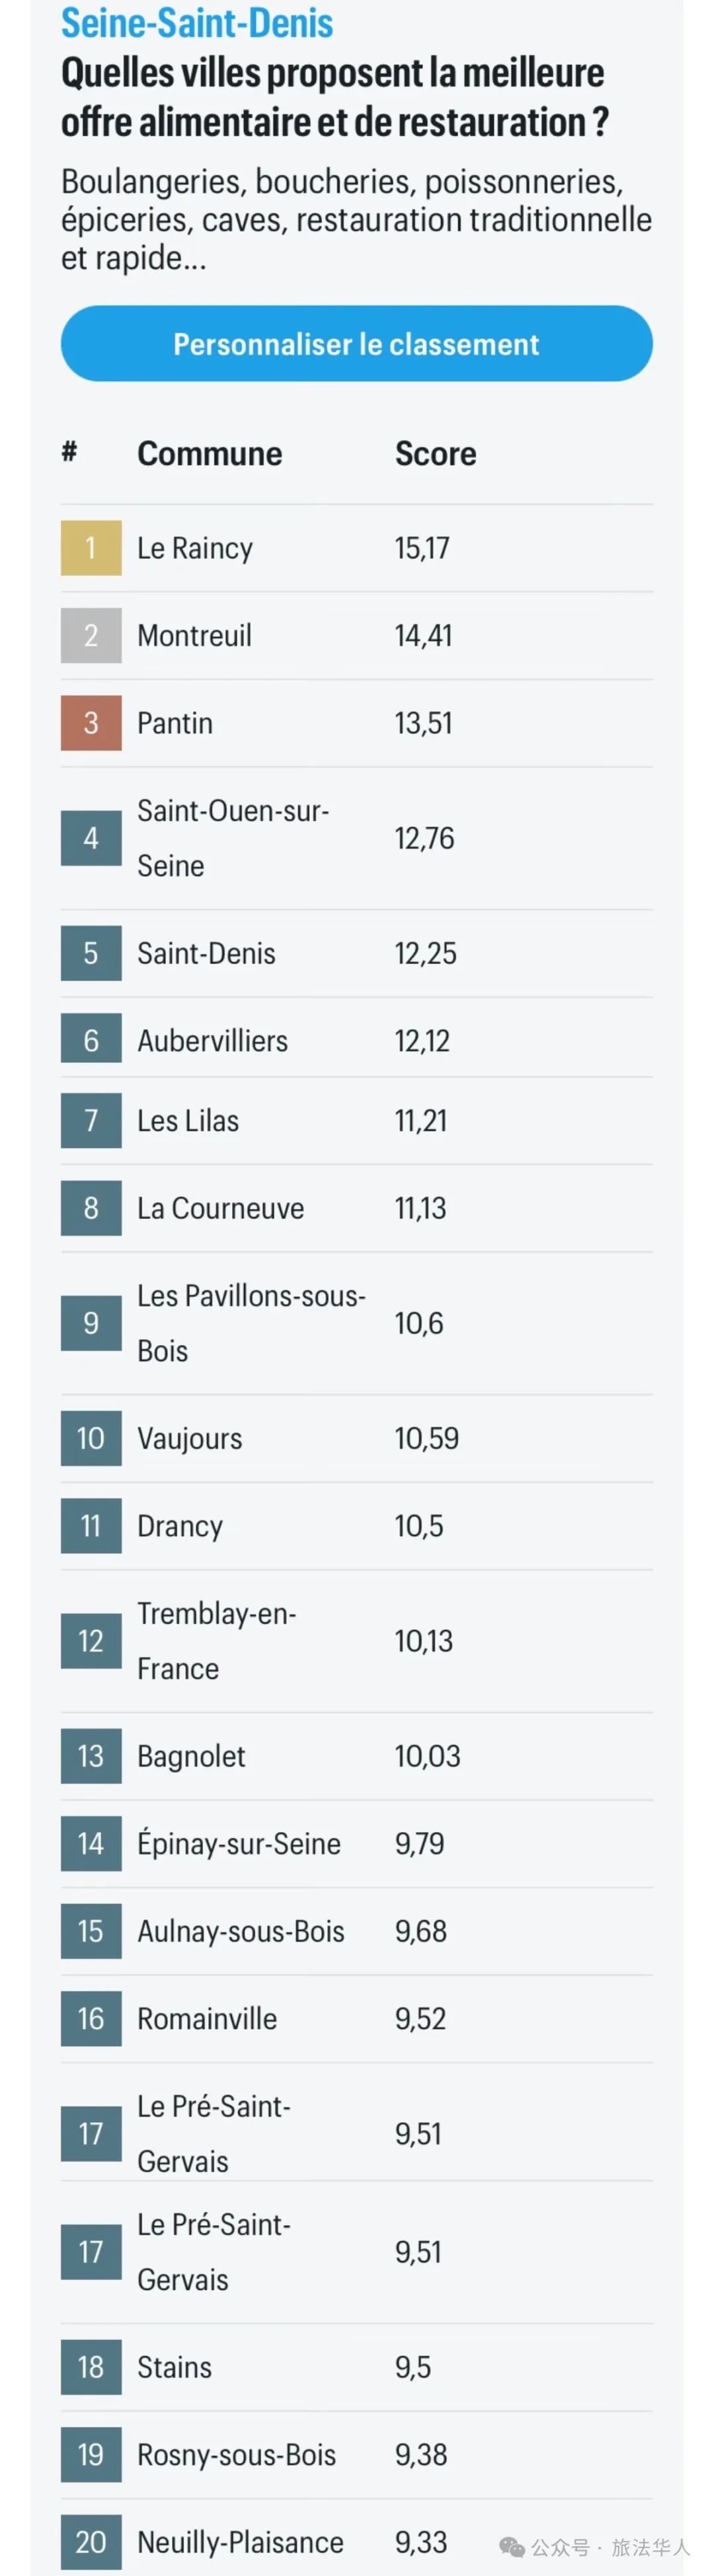Viewport: 714px width, 2576px height.
Task: Click the rank 4 badge
Action: (91, 838)
